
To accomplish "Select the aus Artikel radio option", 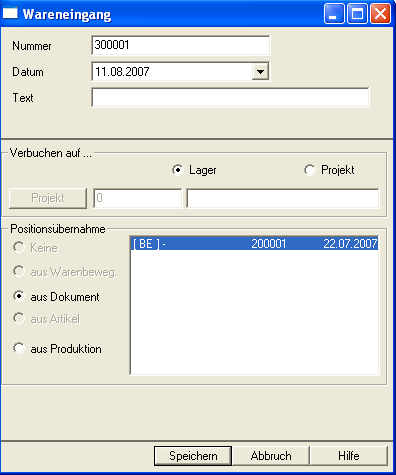I will [19, 319].
